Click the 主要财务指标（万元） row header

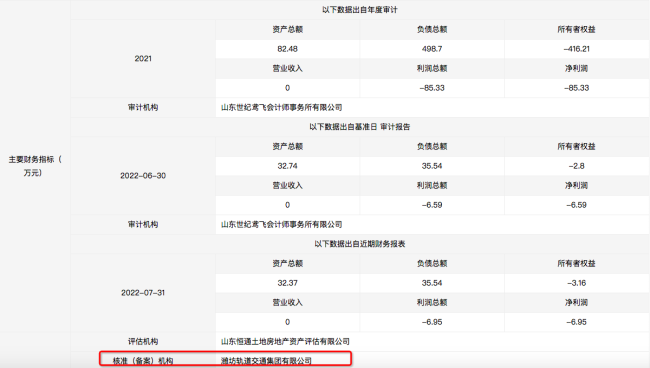(35, 166)
